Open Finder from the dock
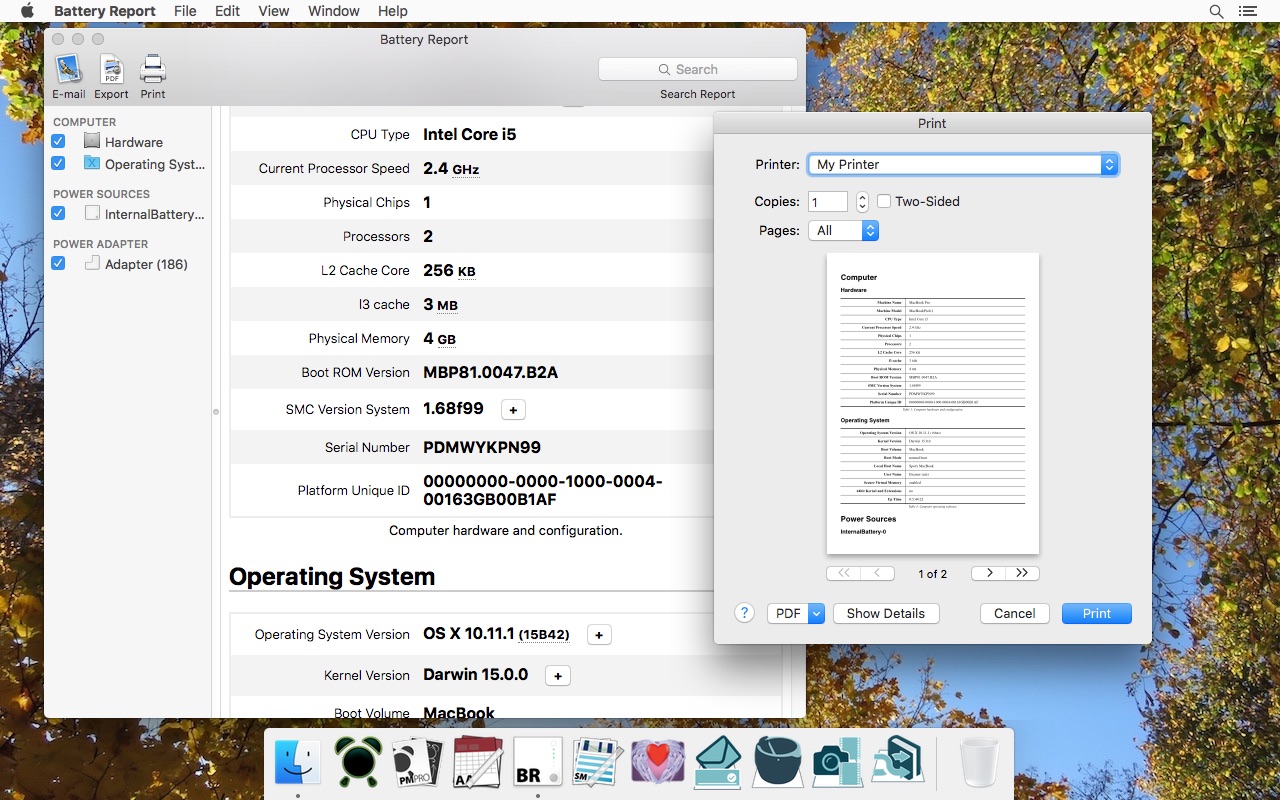 click(298, 762)
